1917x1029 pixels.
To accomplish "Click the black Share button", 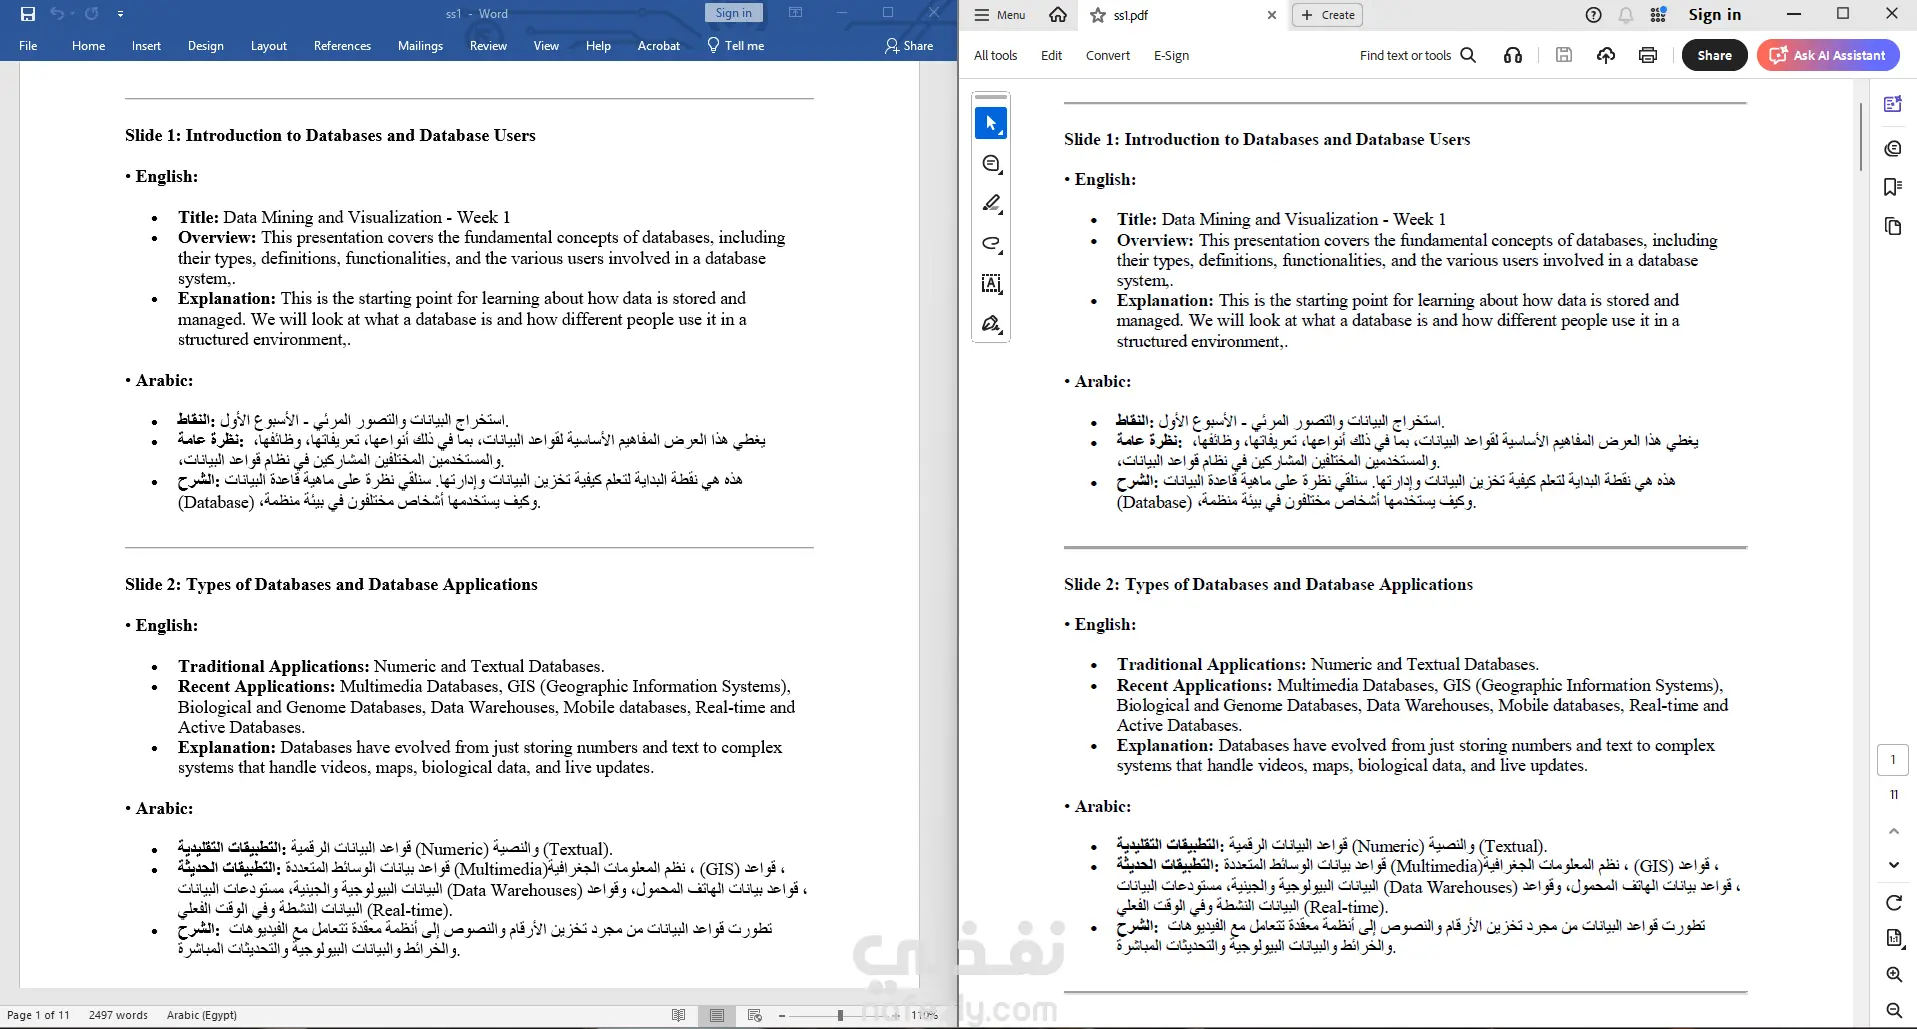I will pyautogui.click(x=1714, y=55).
